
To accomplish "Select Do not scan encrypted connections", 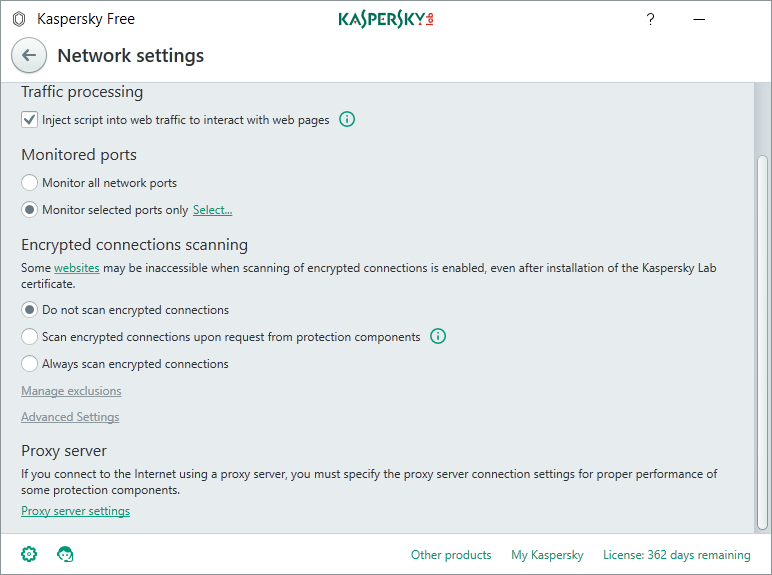I will 29,310.
